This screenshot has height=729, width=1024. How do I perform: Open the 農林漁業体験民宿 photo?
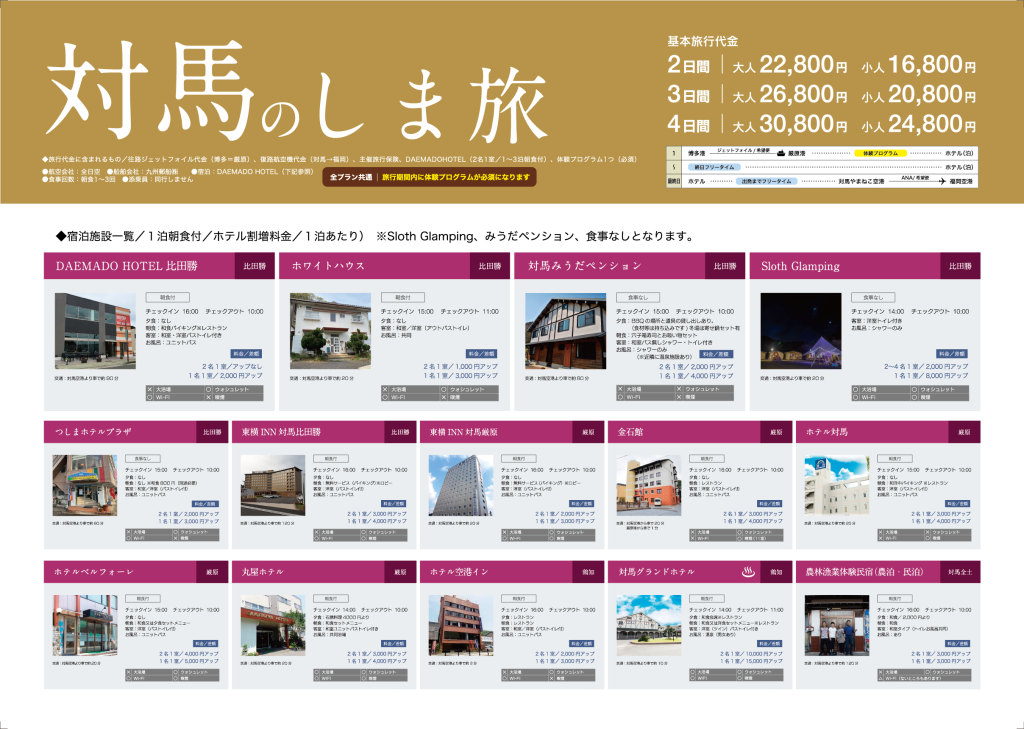coord(837,625)
